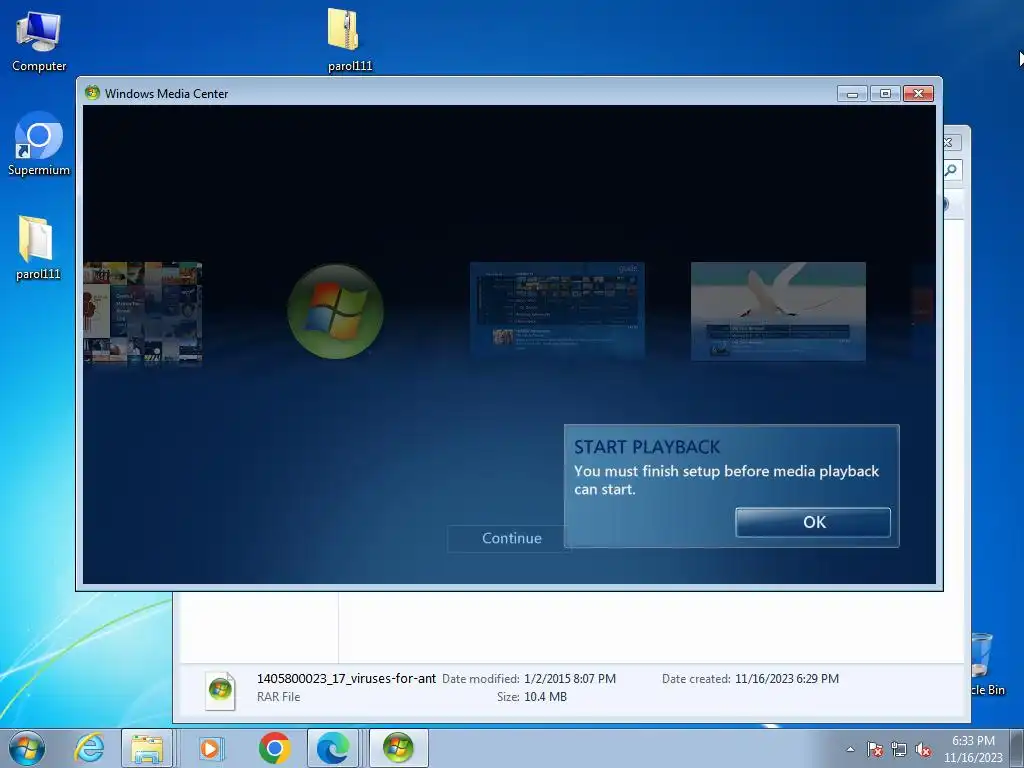This screenshot has height=768, width=1024.
Task: Click the Date created value 11/16/2023 6:29 PM
Action: coord(787,679)
